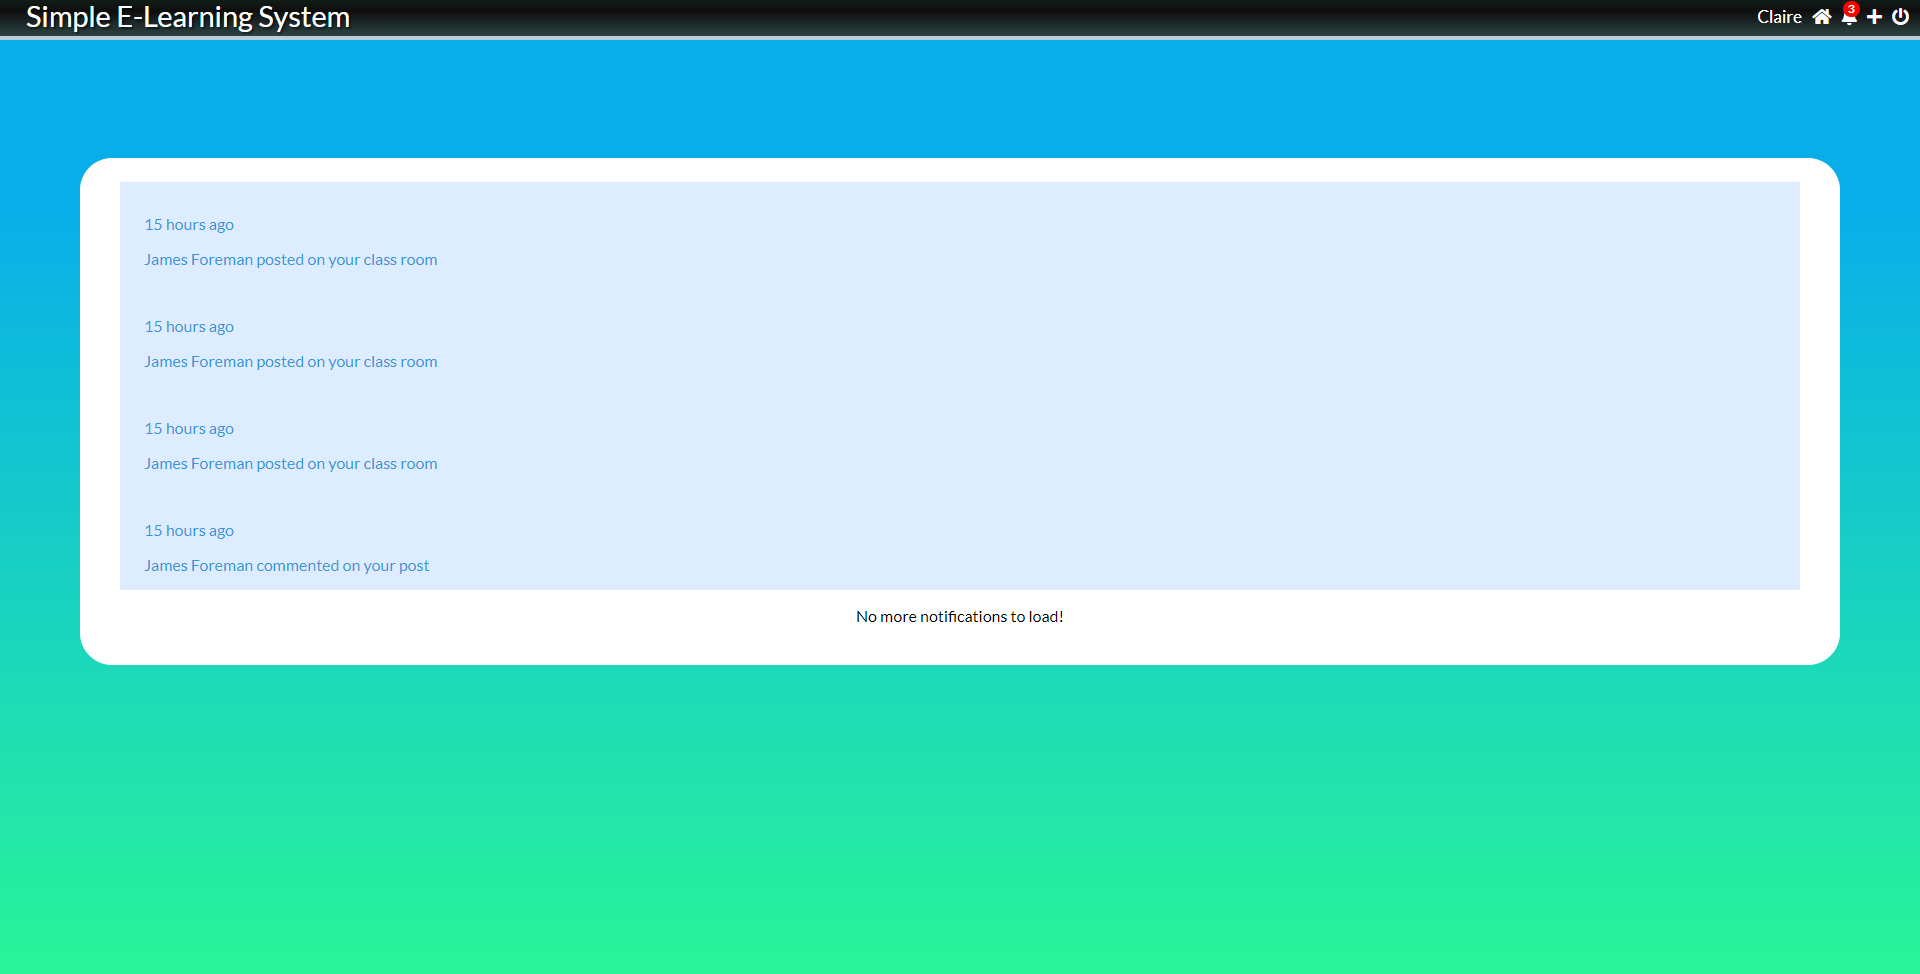1920x974 pixels.
Task: Open the notifications bell icon
Action: 1848,18
